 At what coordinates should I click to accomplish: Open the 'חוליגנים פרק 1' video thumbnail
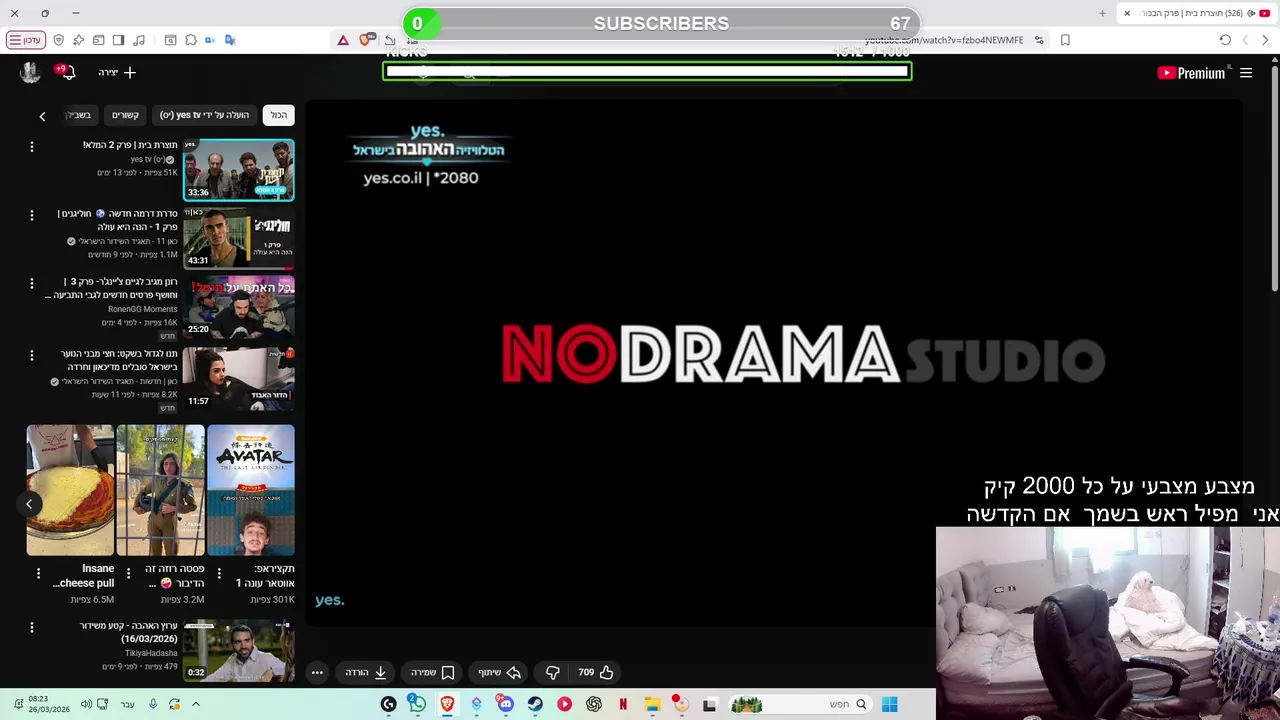click(x=238, y=238)
